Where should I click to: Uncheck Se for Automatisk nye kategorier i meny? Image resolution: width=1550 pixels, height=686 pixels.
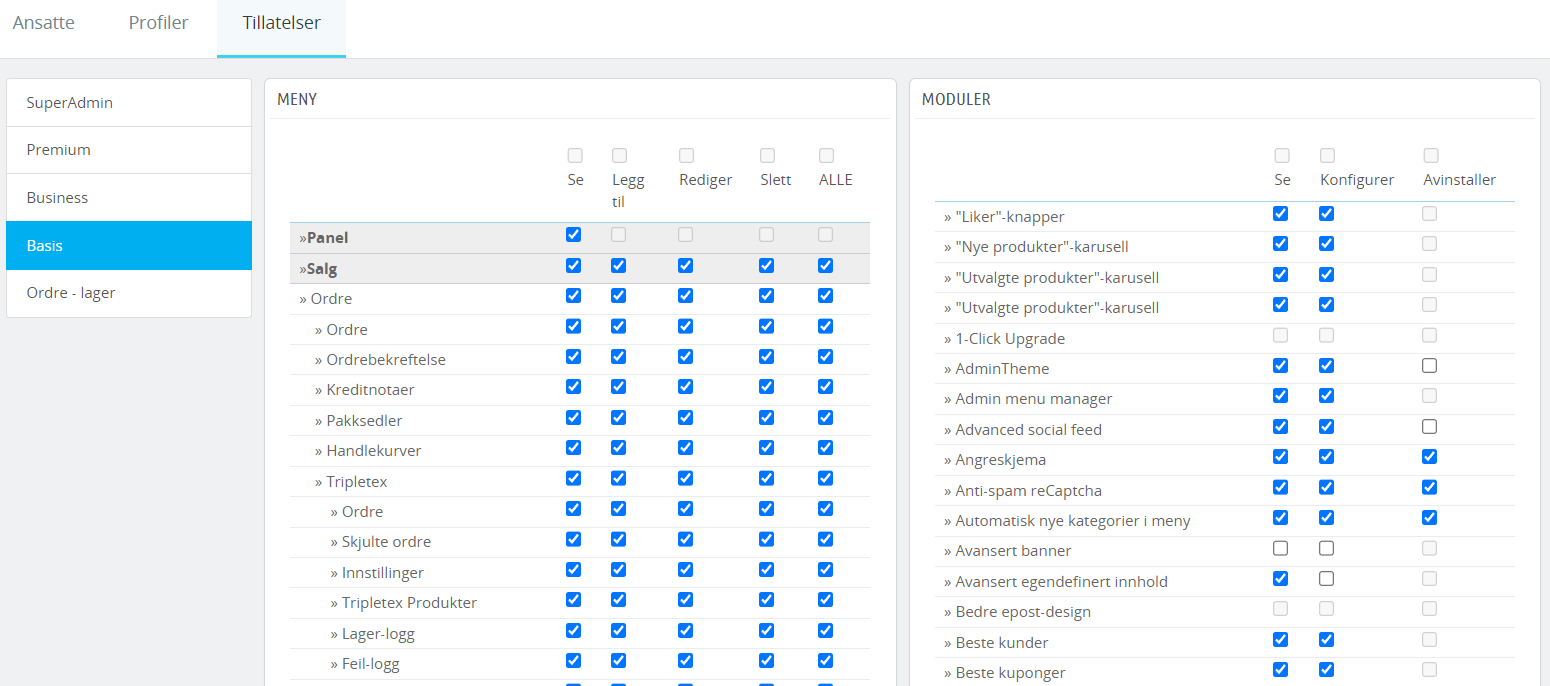[1280, 518]
